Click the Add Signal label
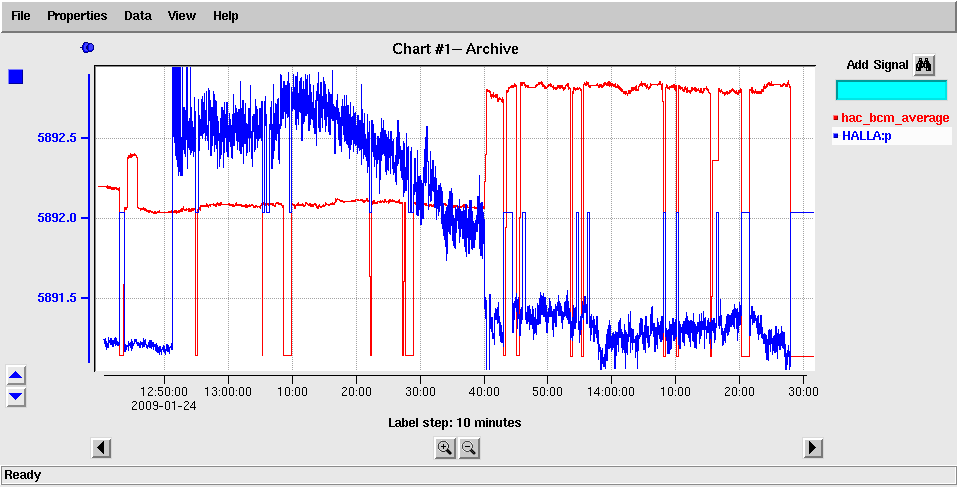The image size is (957, 487). coord(878,65)
